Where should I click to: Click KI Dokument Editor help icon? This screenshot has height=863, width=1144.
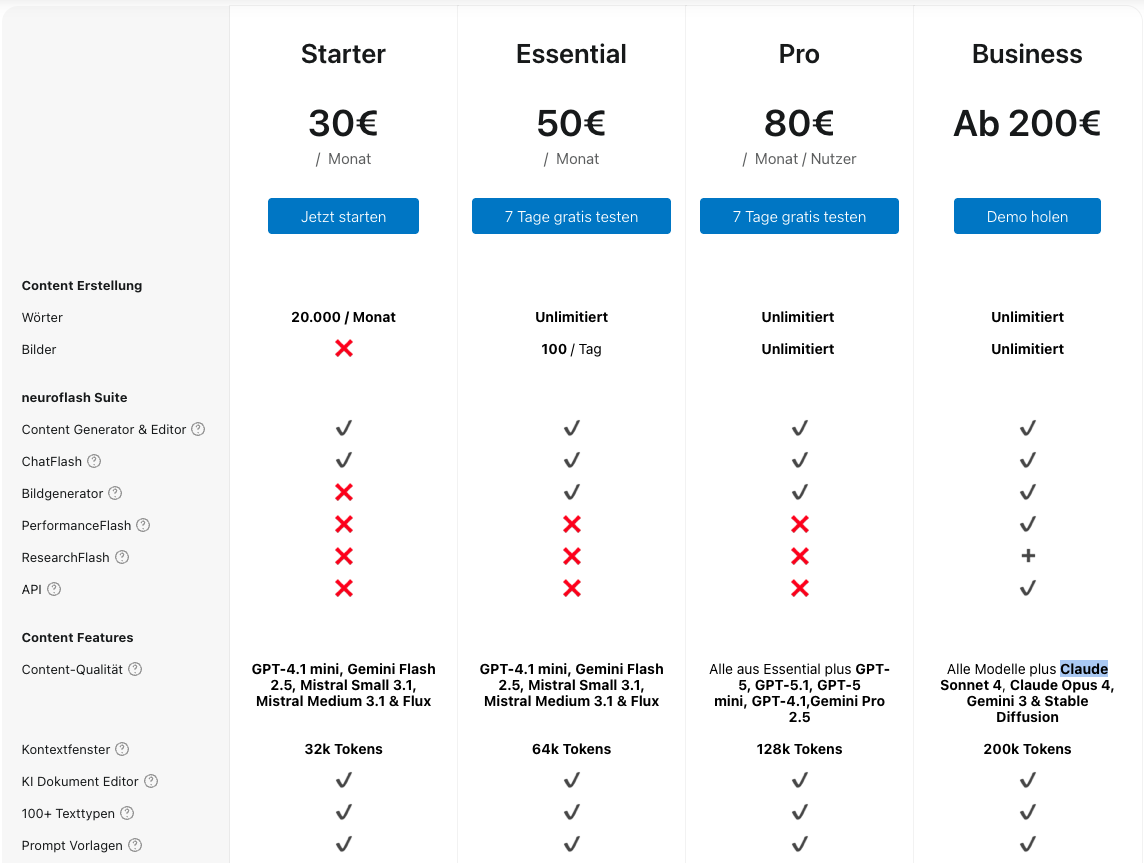(x=151, y=781)
